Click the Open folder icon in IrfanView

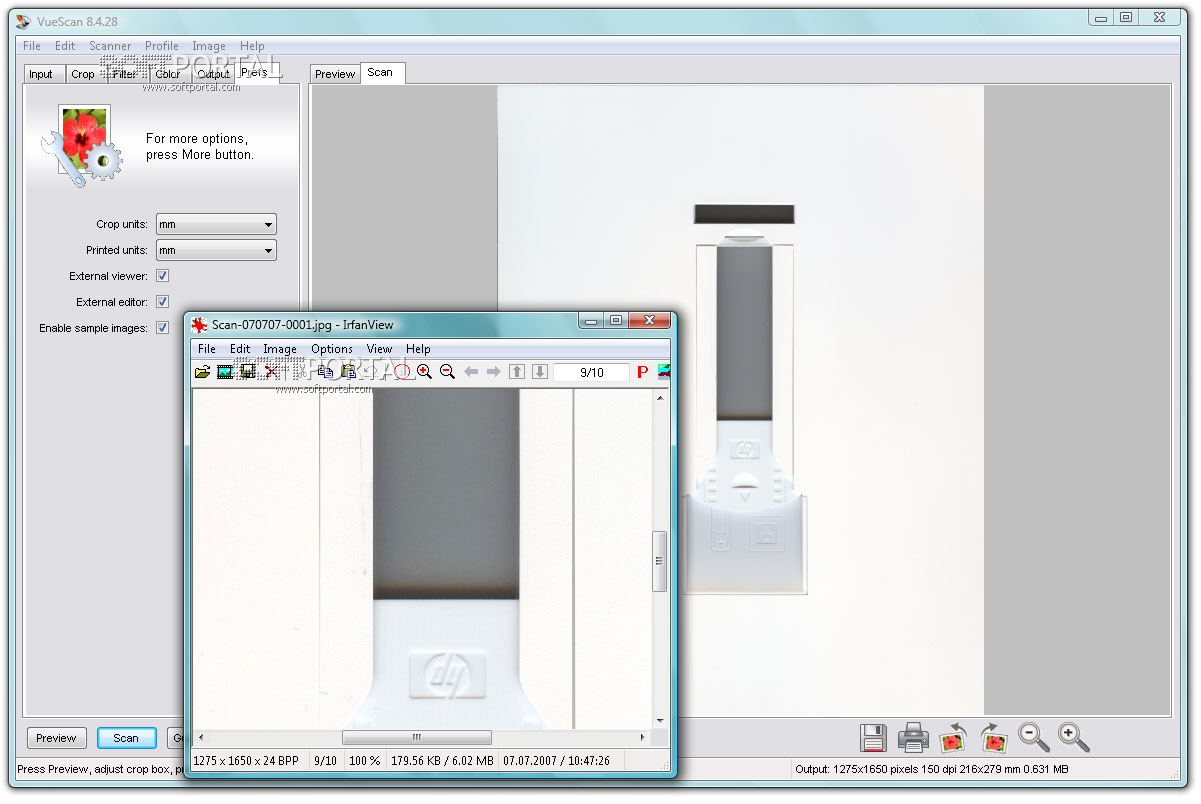[x=202, y=372]
